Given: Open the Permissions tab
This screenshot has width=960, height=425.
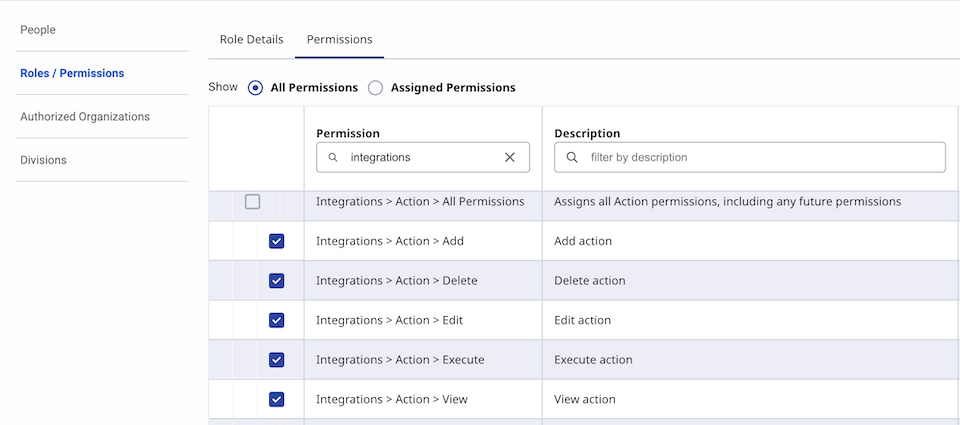Looking at the screenshot, I should click(x=339, y=40).
